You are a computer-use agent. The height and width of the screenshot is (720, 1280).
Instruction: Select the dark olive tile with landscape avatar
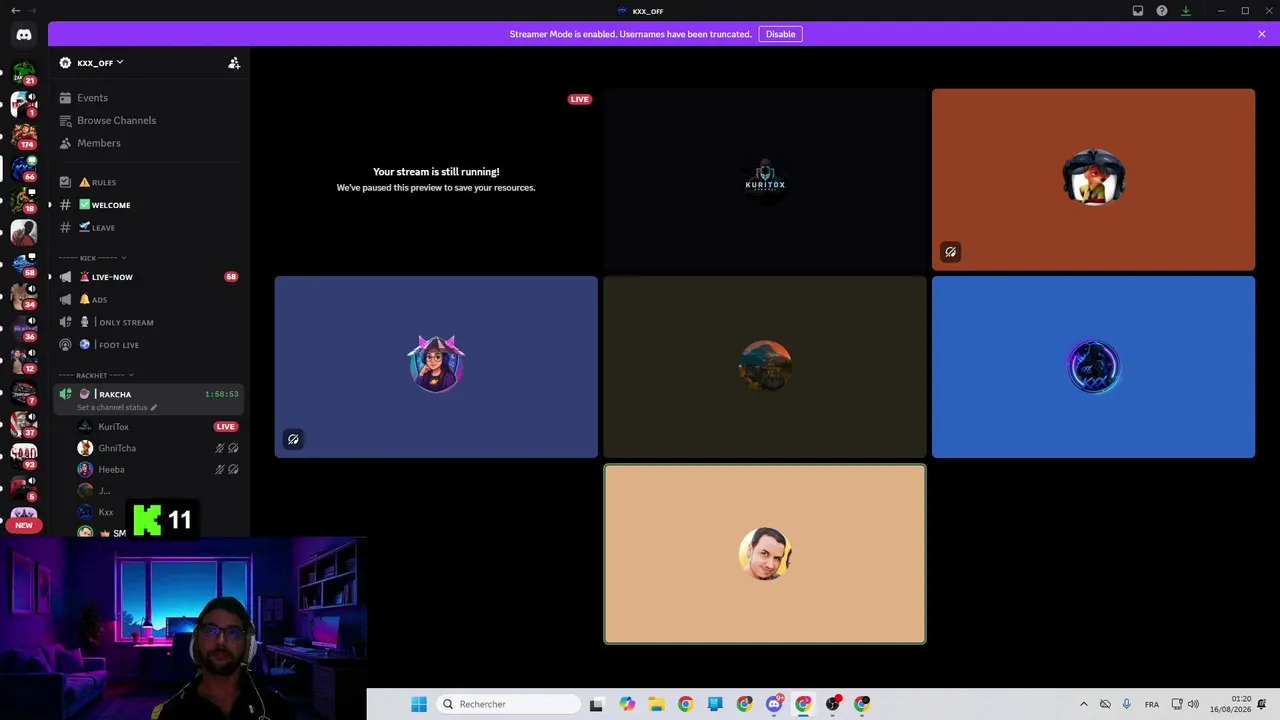tap(765, 367)
